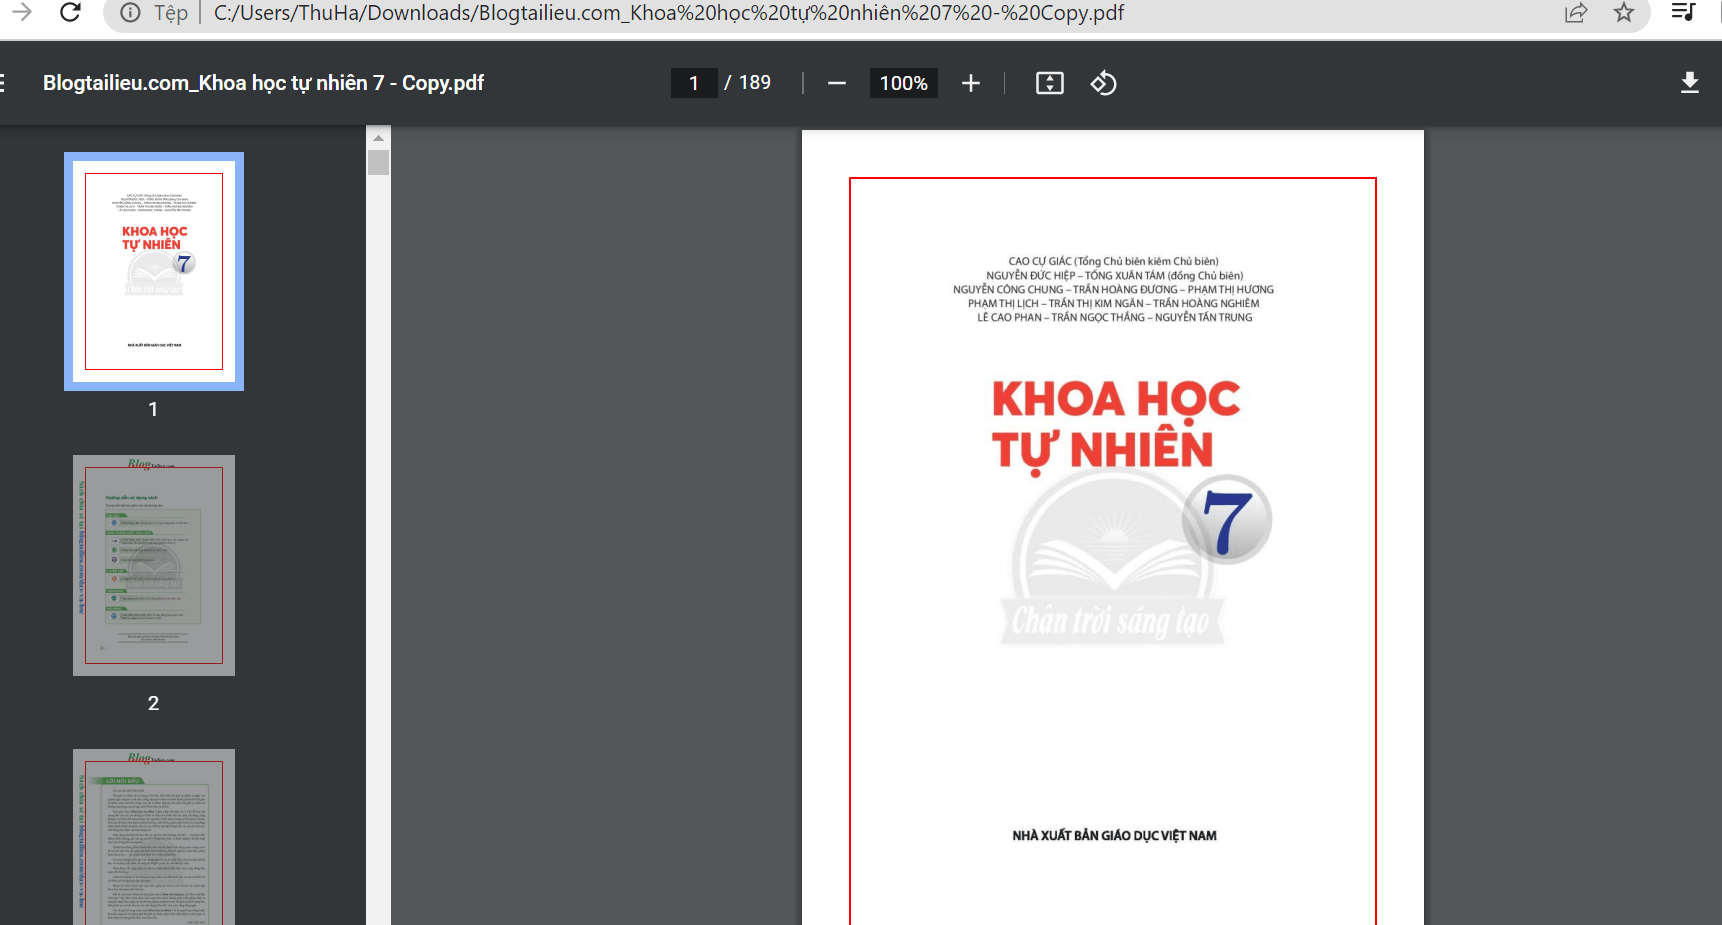Download the PDF file

(1690, 83)
